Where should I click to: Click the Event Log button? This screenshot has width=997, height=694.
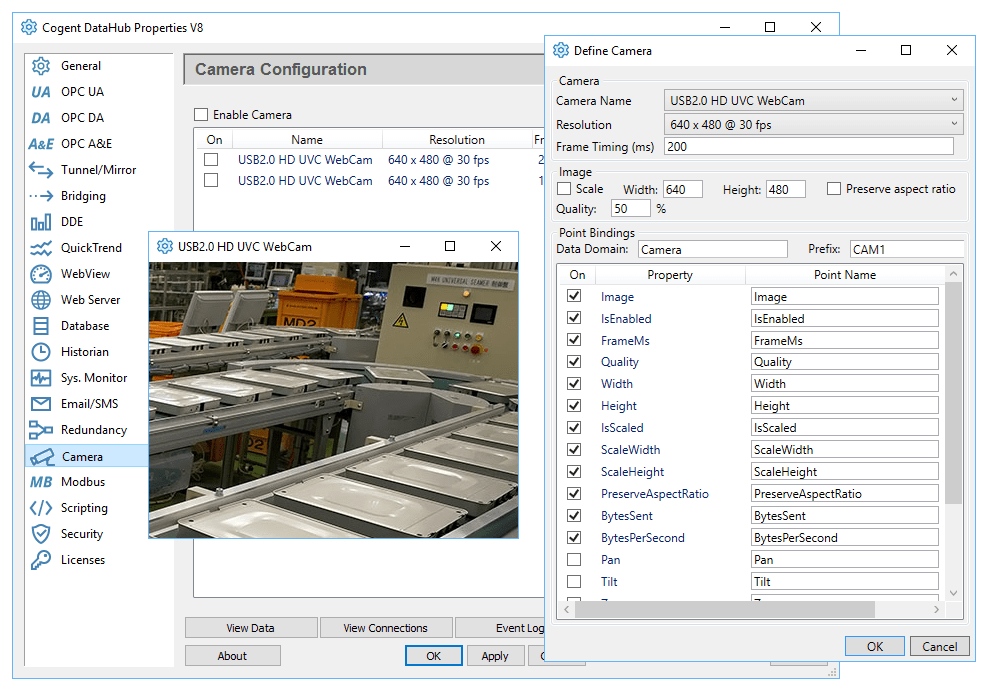(x=501, y=628)
